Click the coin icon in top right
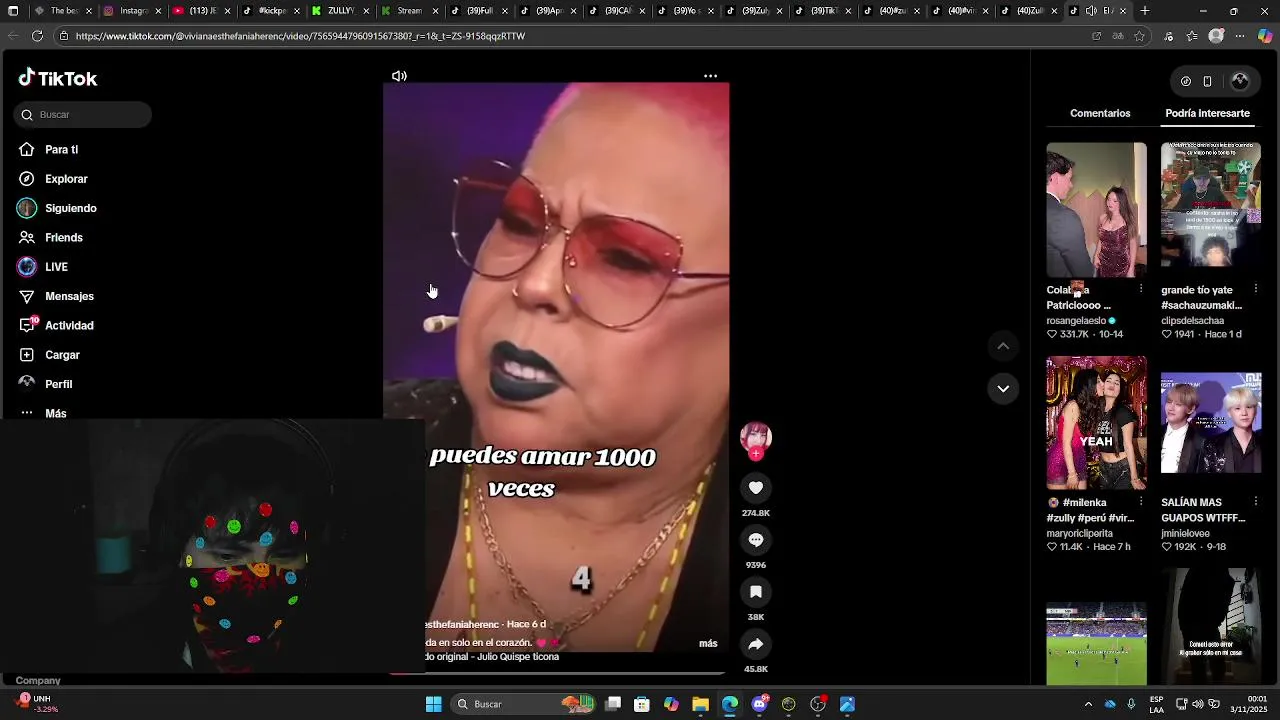Image resolution: width=1280 pixels, height=720 pixels. 1186,81
